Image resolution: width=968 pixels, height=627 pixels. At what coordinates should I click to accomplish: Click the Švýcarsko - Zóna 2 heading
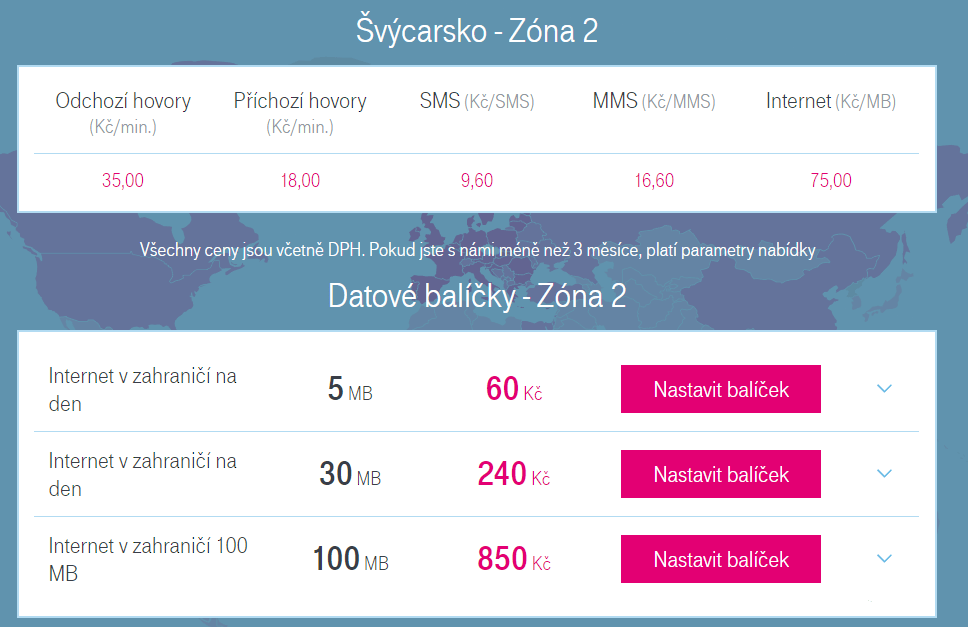tap(477, 31)
